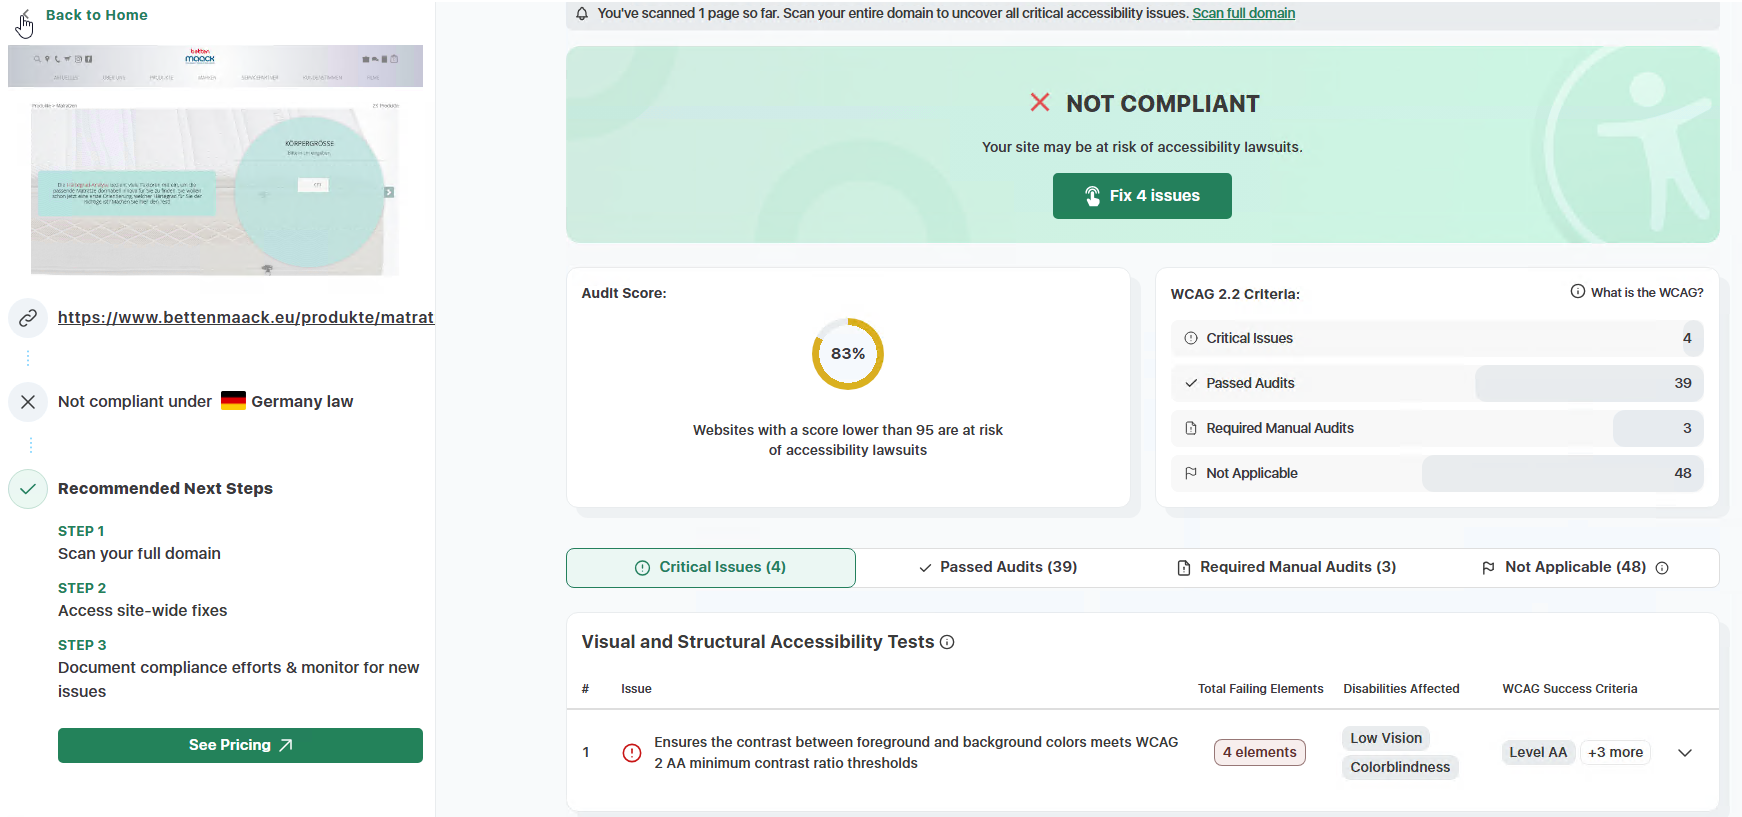Click the scanned website preview thumbnail
The height and width of the screenshot is (817, 1742).
pyautogui.click(x=215, y=160)
